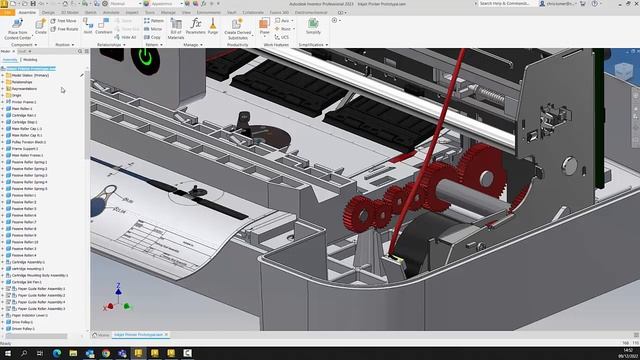Click the model browser horizontal scrollbar
640x360 pixels.
pos(36,336)
